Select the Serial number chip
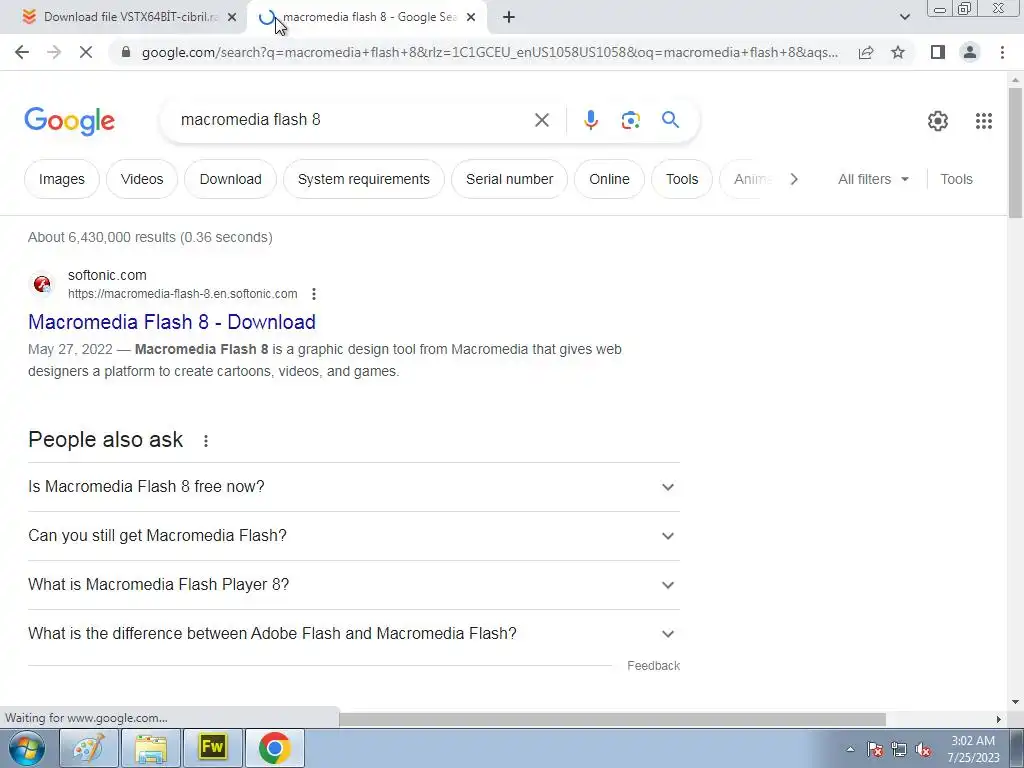Image resolution: width=1024 pixels, height=768 pixels. click(x=509, y=179)
